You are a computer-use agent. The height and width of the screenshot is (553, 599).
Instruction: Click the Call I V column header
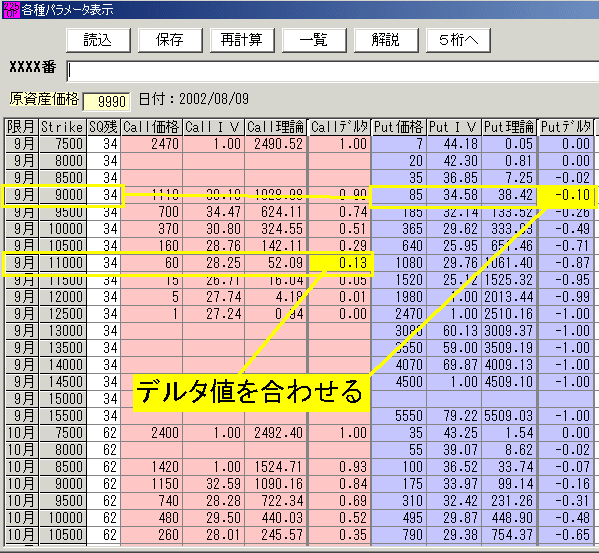tap(213, 127)
